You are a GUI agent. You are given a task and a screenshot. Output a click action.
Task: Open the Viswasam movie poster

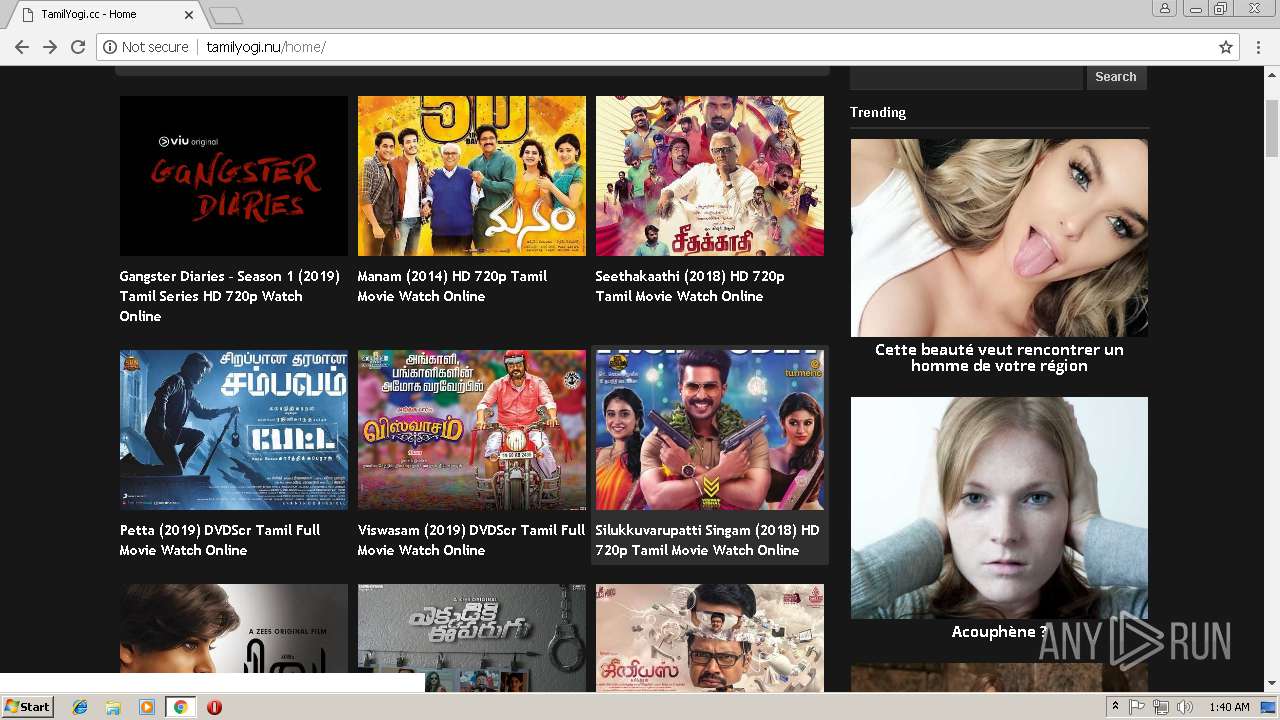(472, 430)
